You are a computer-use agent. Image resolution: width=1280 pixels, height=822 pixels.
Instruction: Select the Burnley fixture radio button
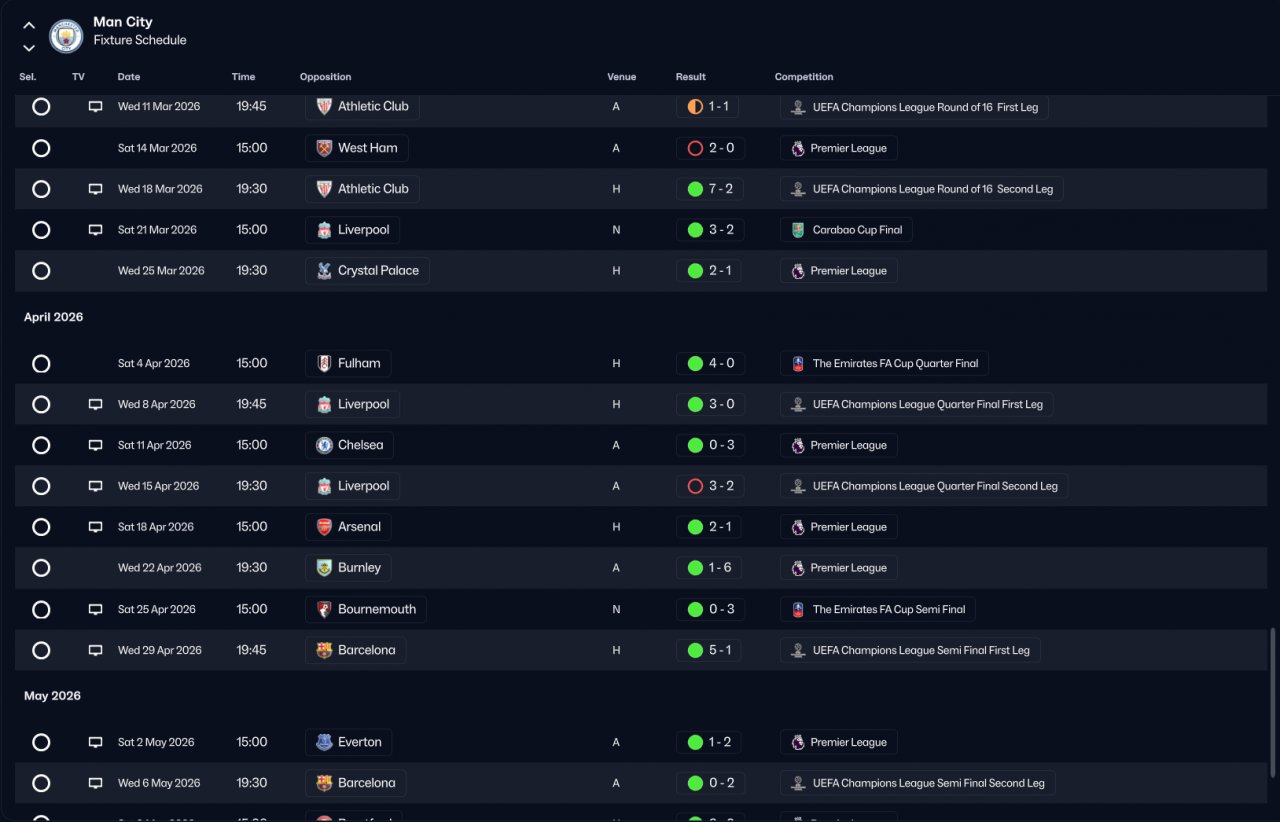pyautogui.click(x=41, y=568)
